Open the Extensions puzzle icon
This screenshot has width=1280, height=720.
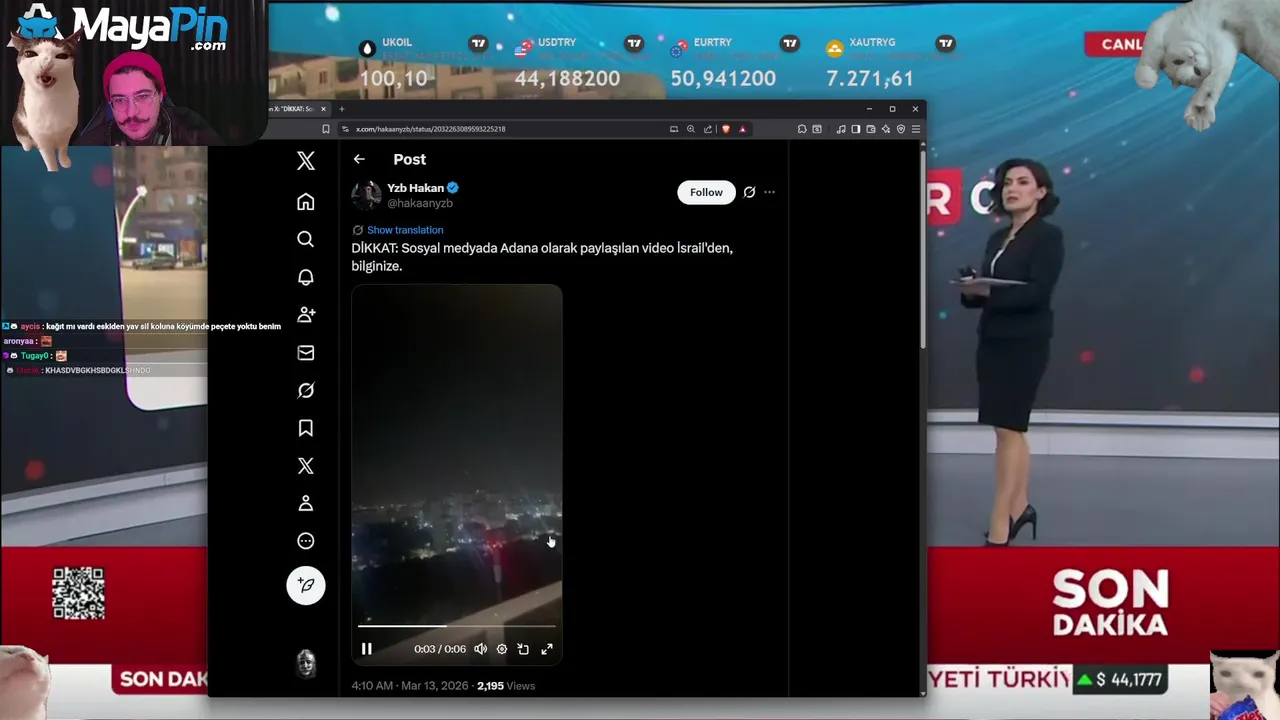point(802,129)
